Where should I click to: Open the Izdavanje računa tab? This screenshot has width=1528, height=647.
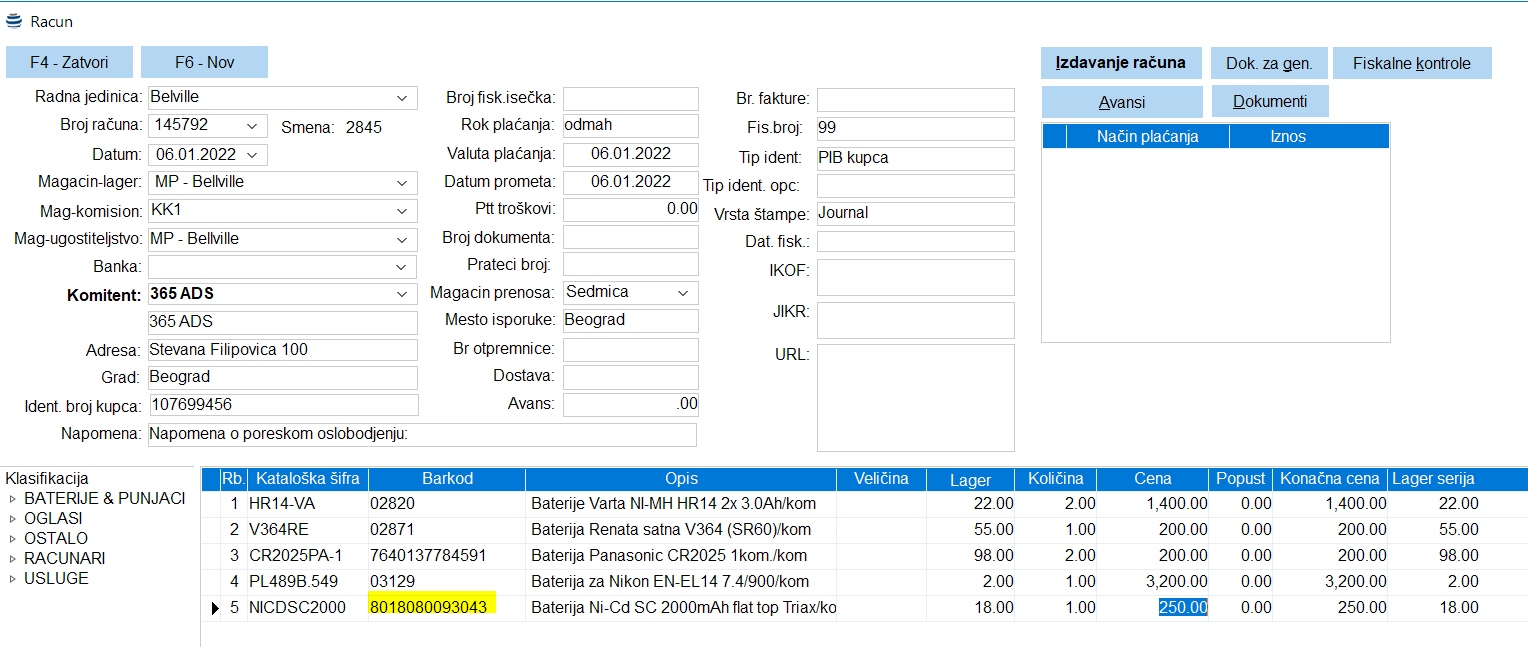click(1120, 62)
